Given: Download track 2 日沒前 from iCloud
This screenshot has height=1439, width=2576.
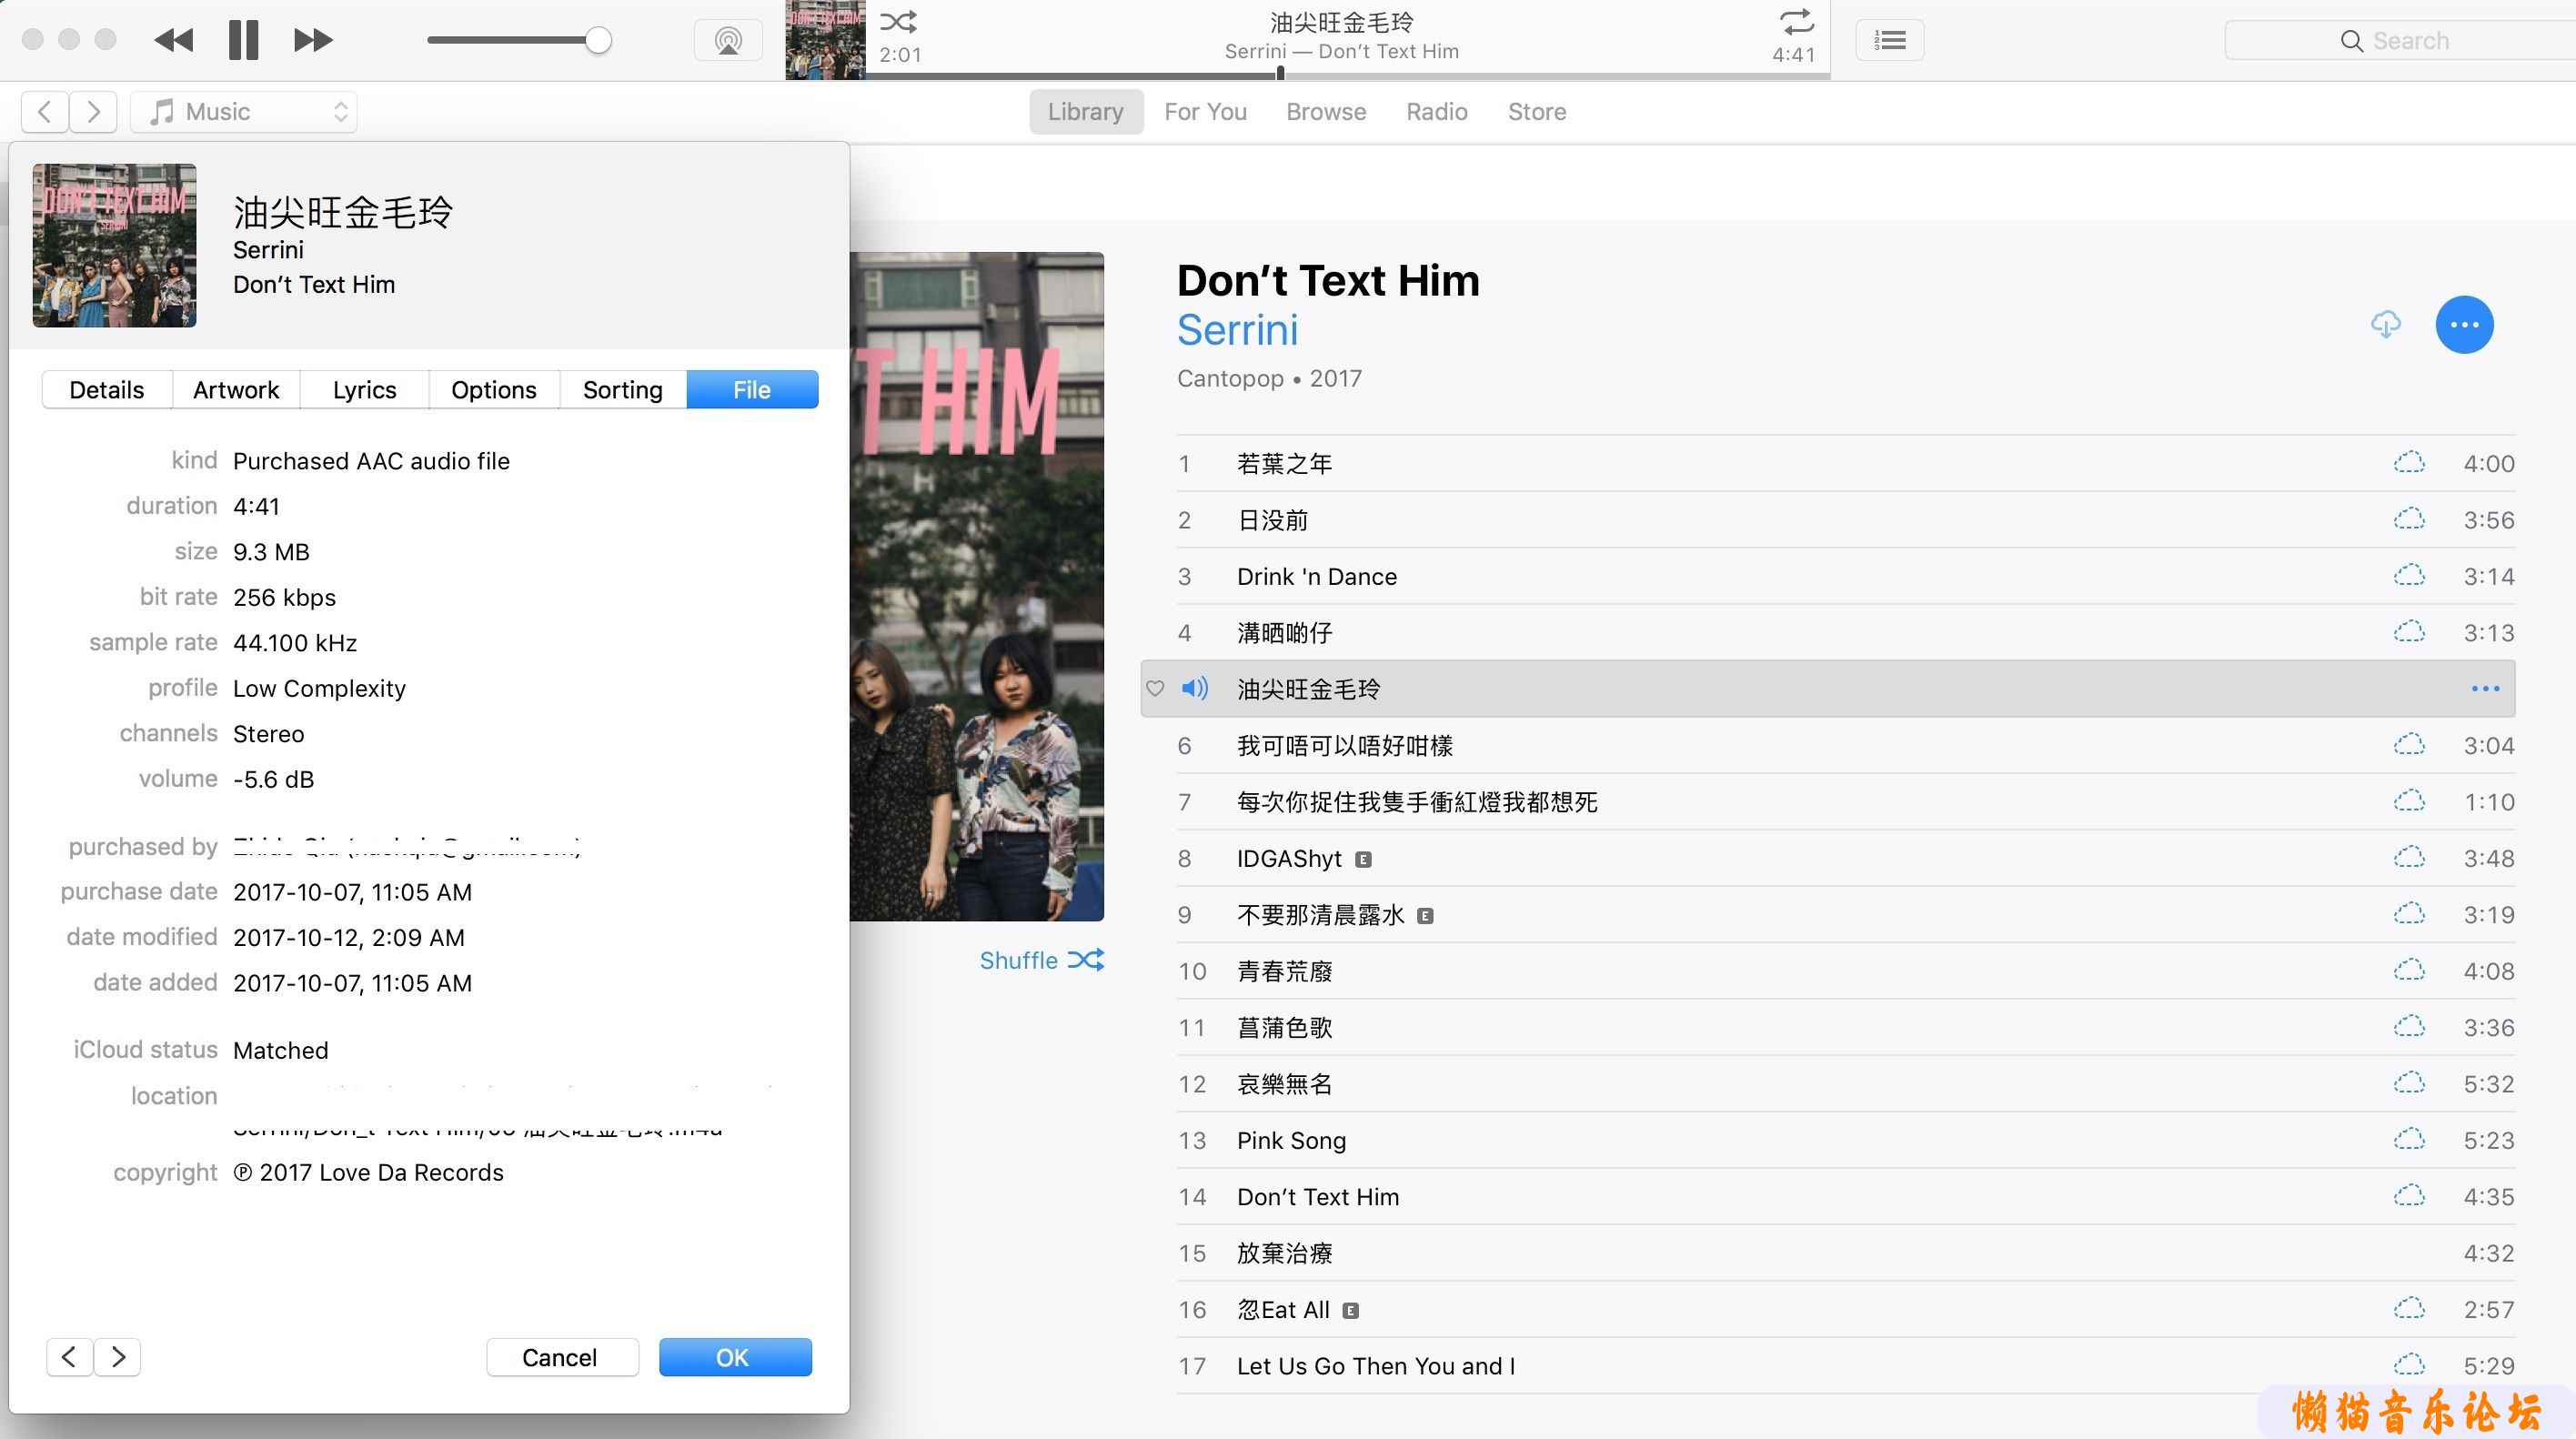Looking at the screenshot, I should click(2409, 519).
